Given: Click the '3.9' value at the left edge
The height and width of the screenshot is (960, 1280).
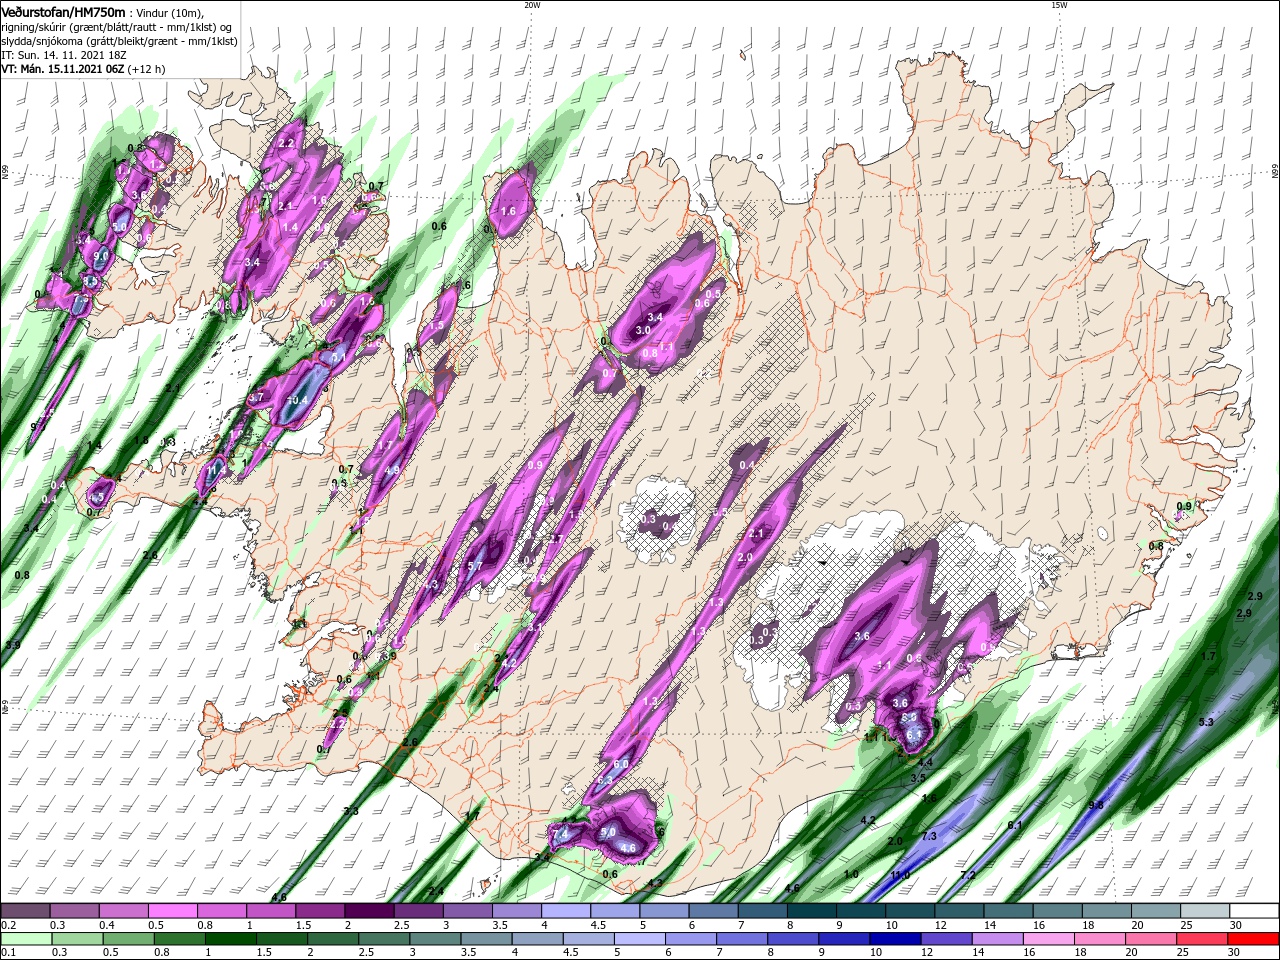Looking at the screenshot, I should 12,646.
